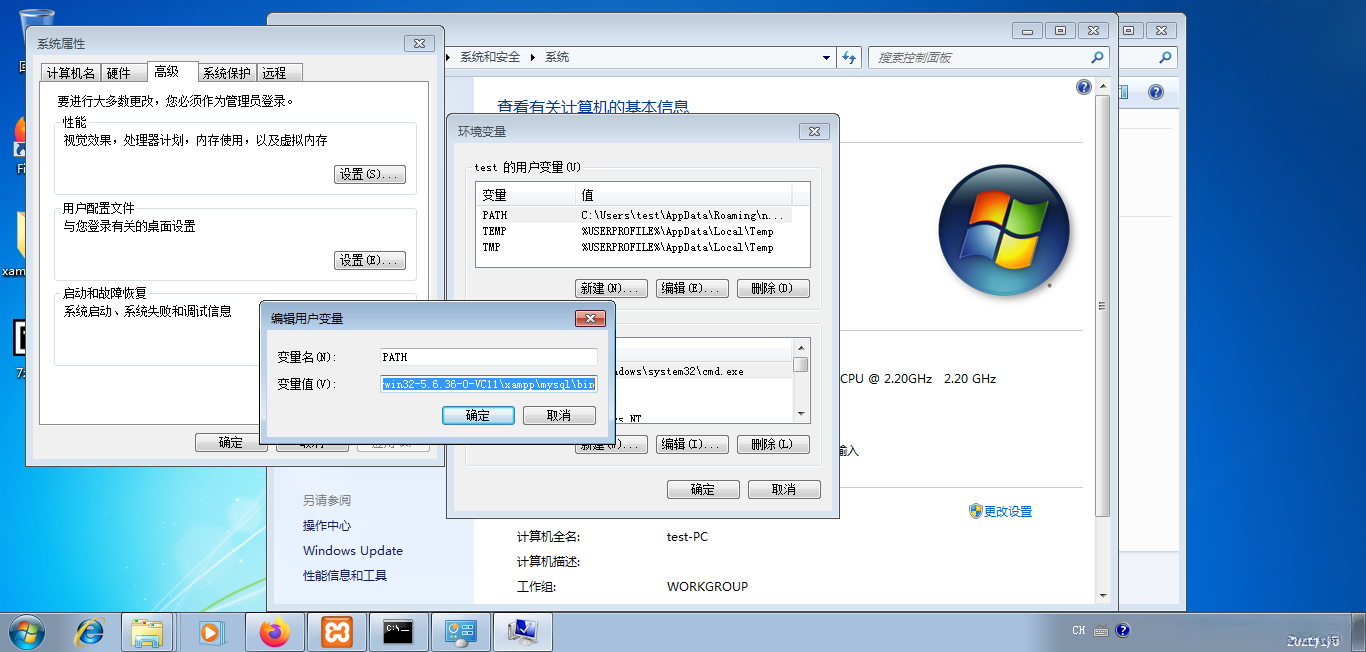Click the CH language indicator in tray
1366x652 pixels.
coord(1078,631)
